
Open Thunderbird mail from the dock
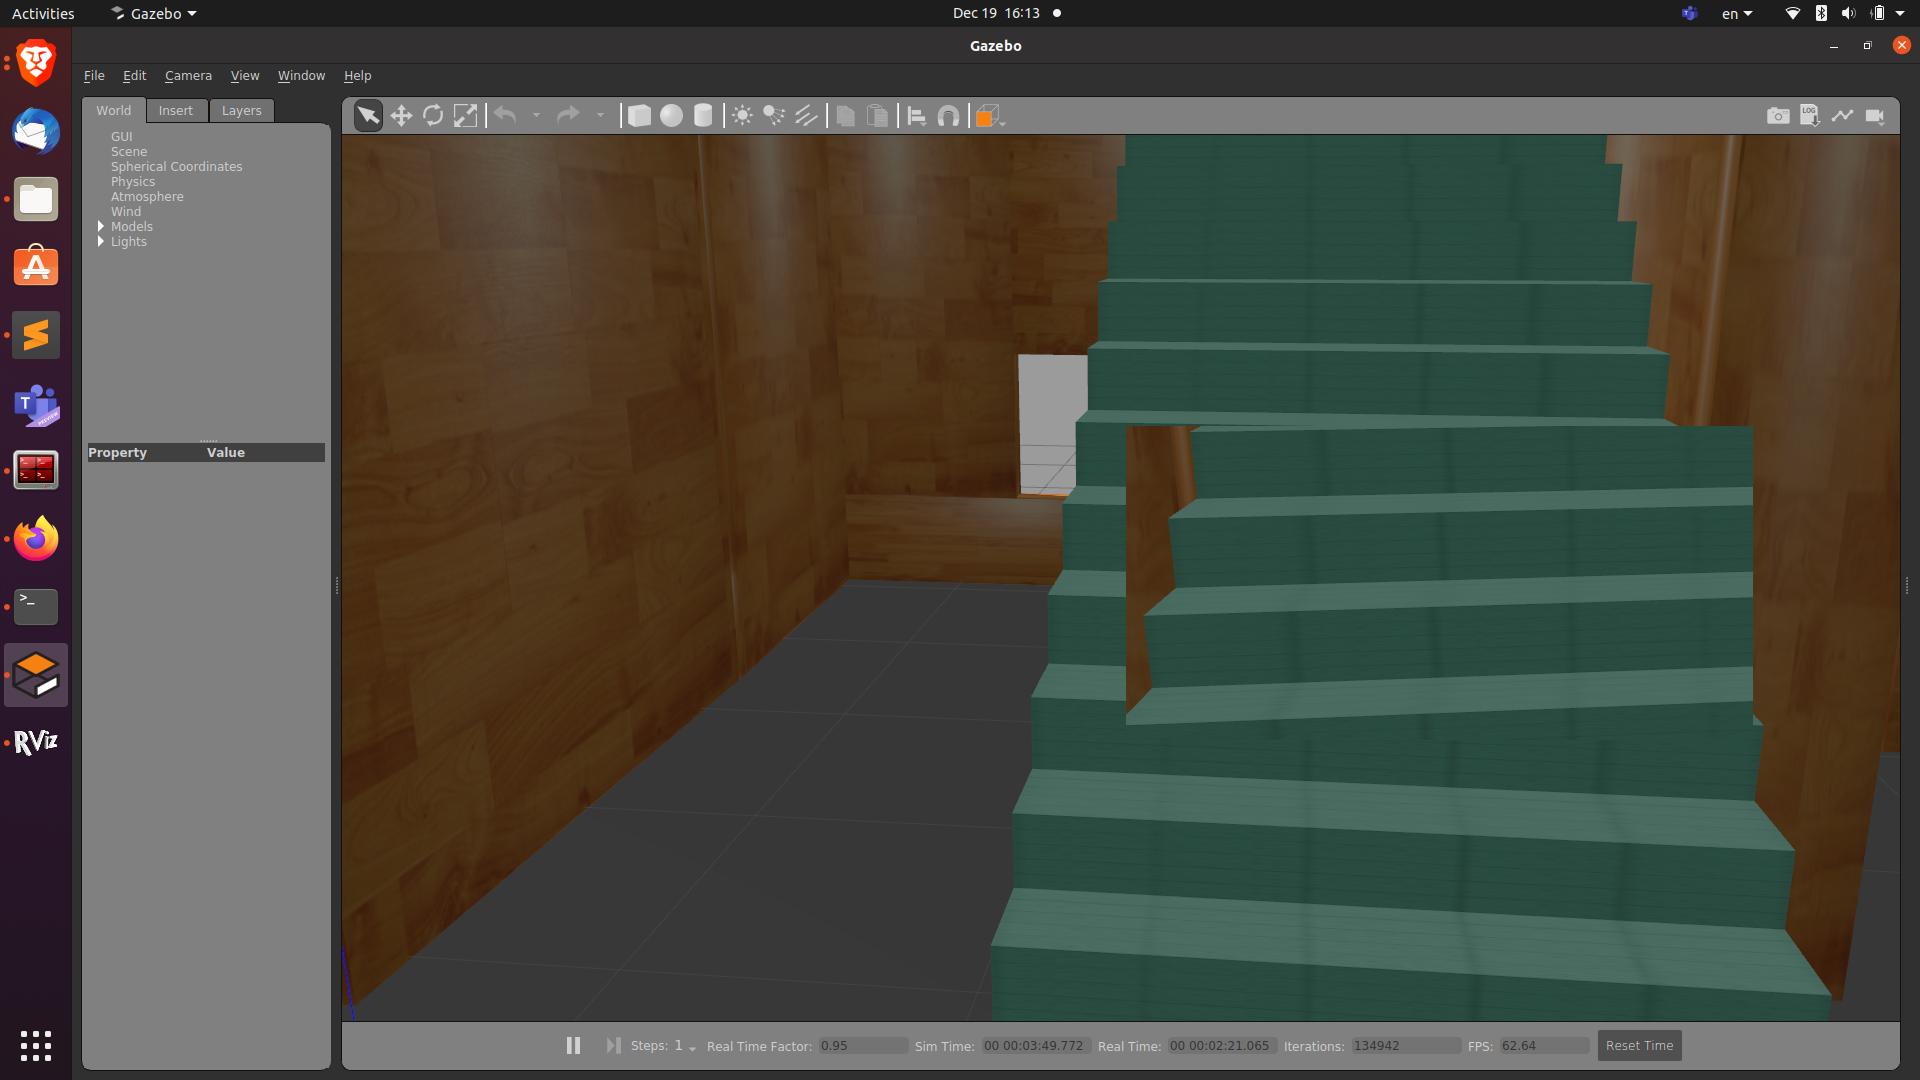click(x=36, y=131)
